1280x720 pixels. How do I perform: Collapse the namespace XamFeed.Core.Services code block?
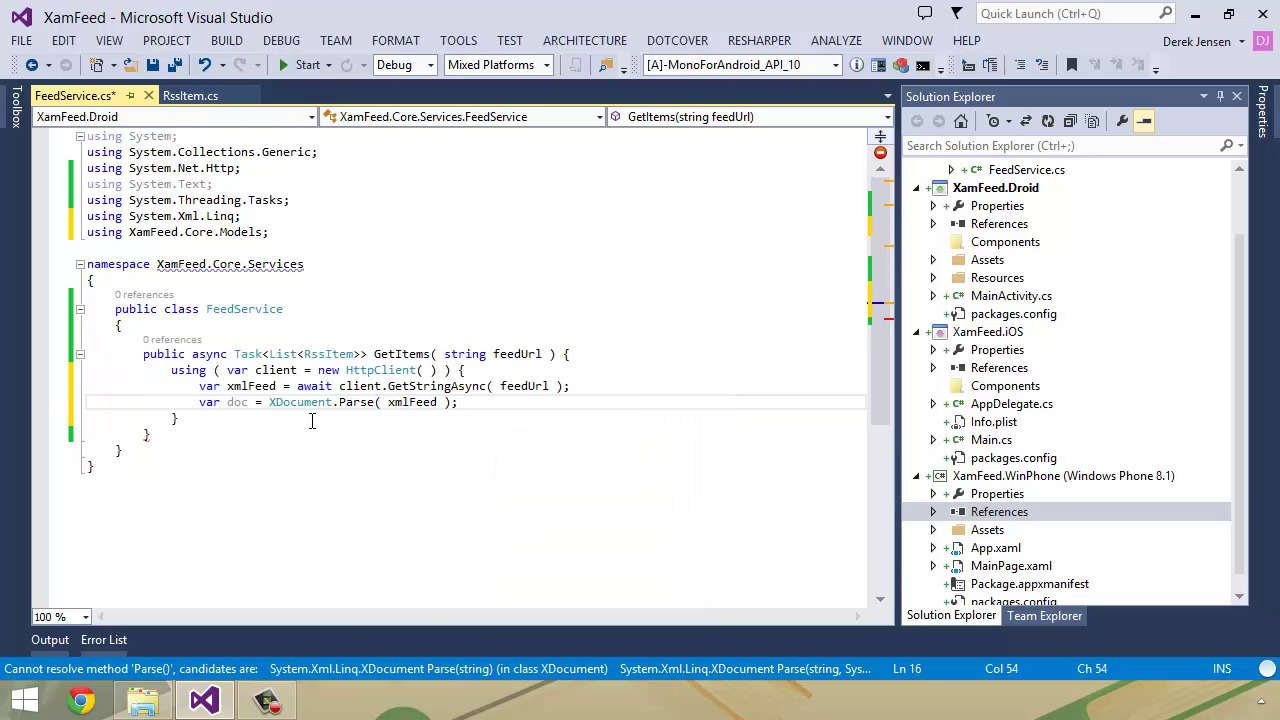80,264
